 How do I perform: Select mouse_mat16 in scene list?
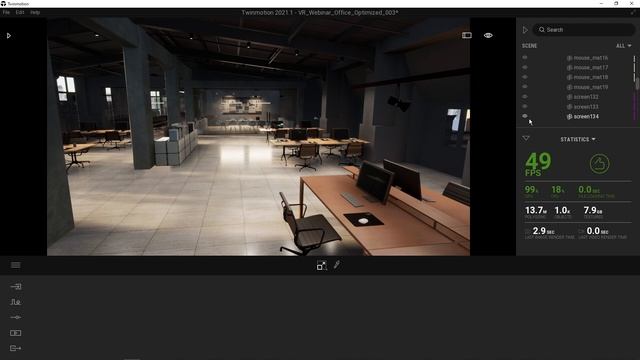(591, 58)
